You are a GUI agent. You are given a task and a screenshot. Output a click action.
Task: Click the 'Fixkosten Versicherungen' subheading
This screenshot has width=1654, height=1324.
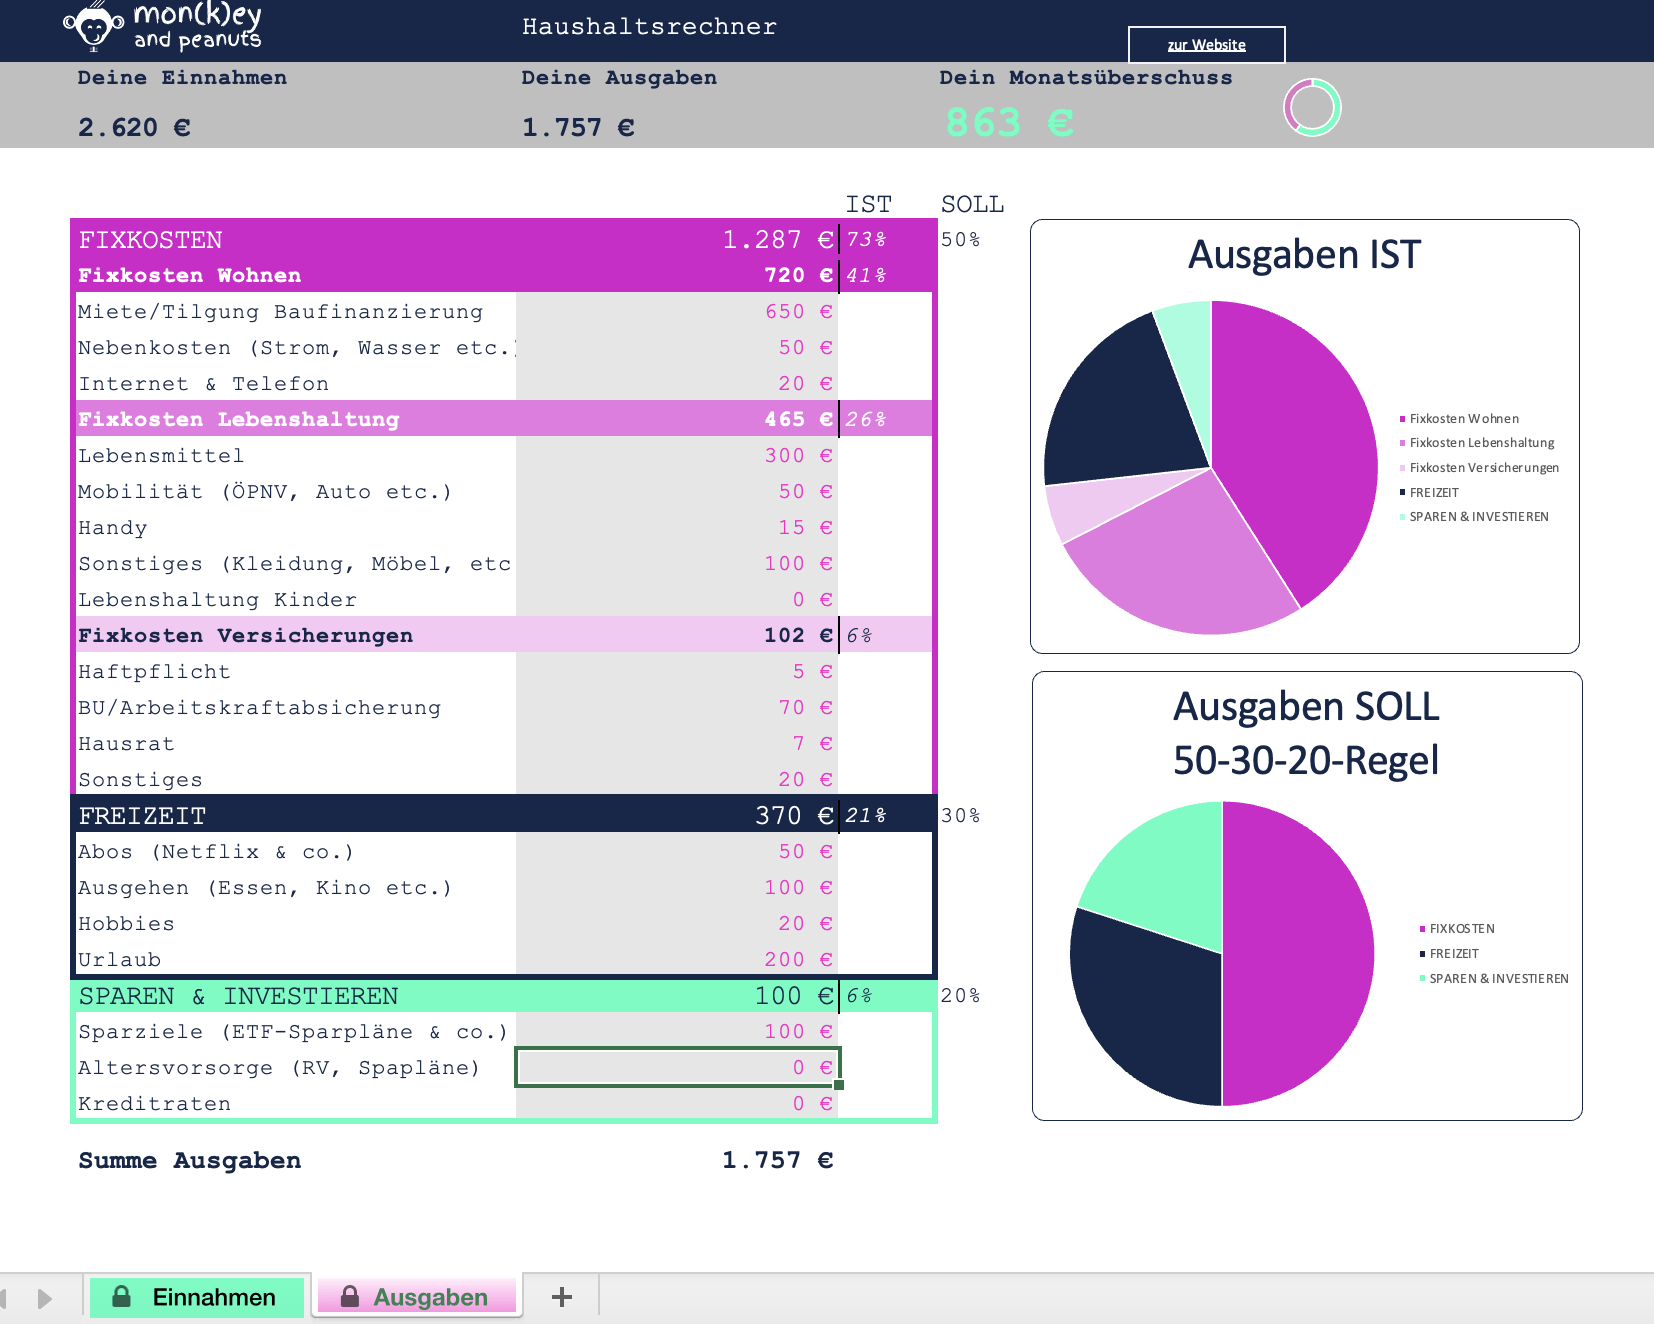pyautogui.click(x=245, y=635)
